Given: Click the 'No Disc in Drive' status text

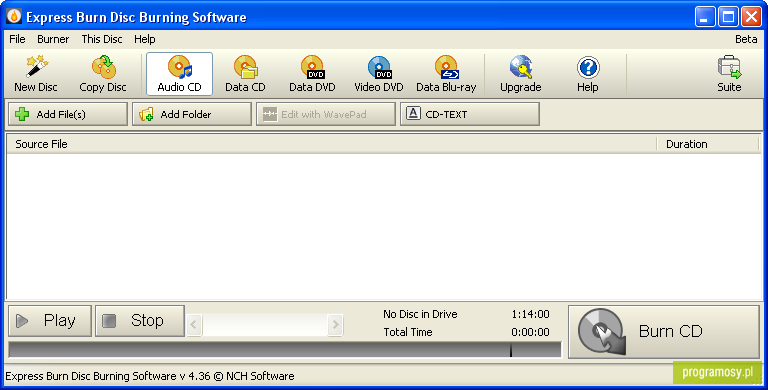Looking at the screenshot, I should tap(420, 315).
